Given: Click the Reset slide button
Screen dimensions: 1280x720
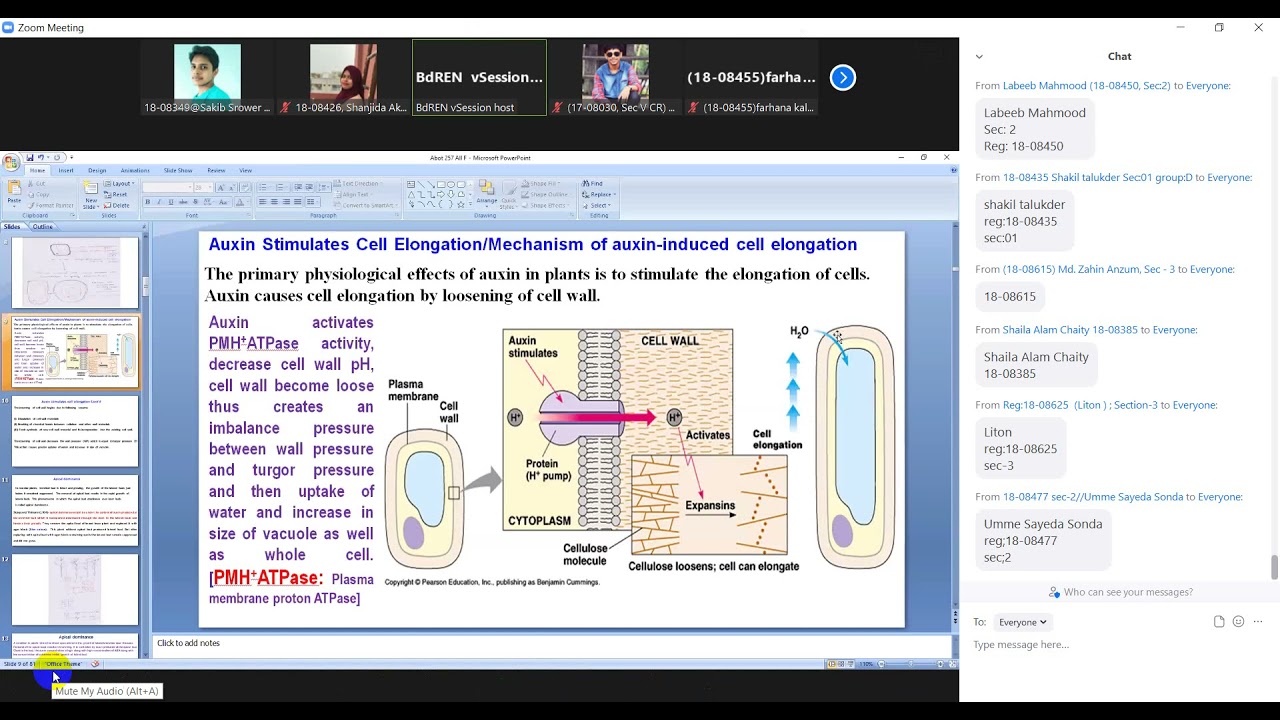Looking at the screenshot, I should 116,194.
